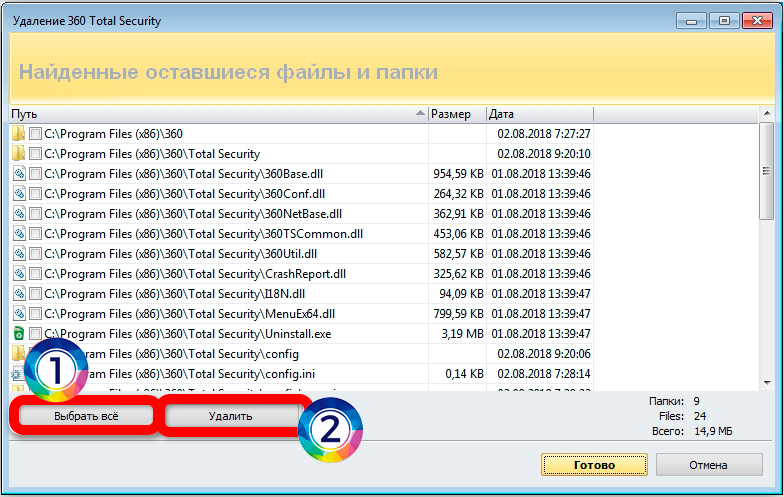Screen dimensions: 784x497
Task: Click the I18N.dll file icon
Action: [x=19, y=294]
